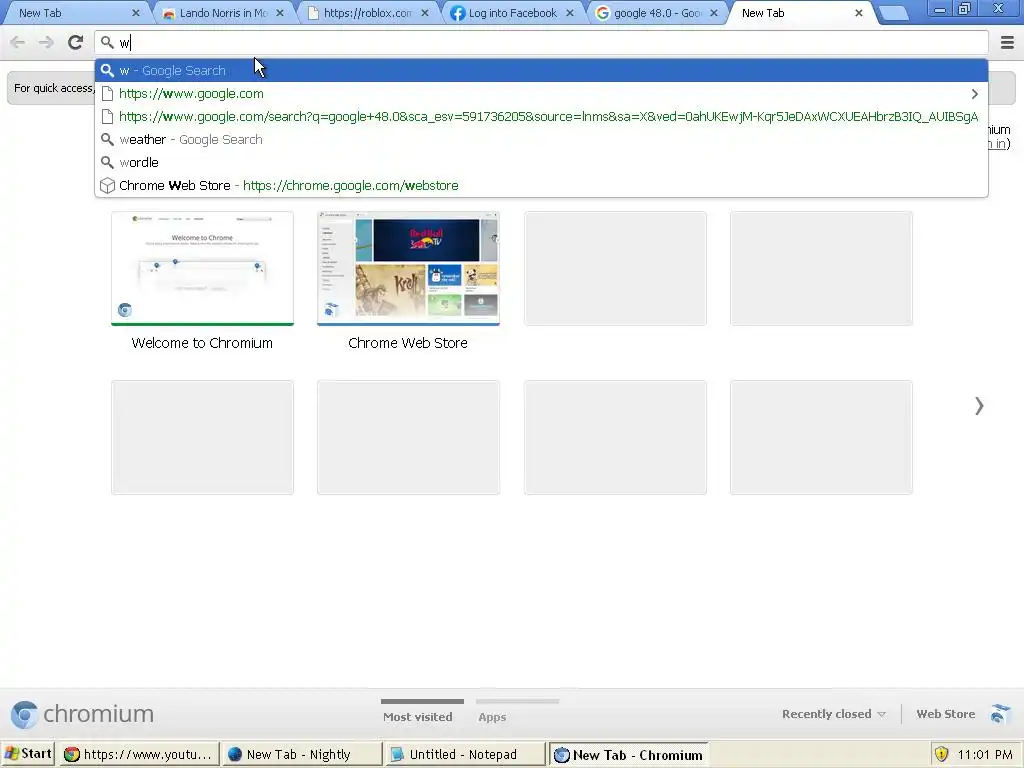Viewport: 1024px width, 768px height.
Task: Switch to the google 48.0 tab
Action: pyautogui.click(x=657, y=13)
